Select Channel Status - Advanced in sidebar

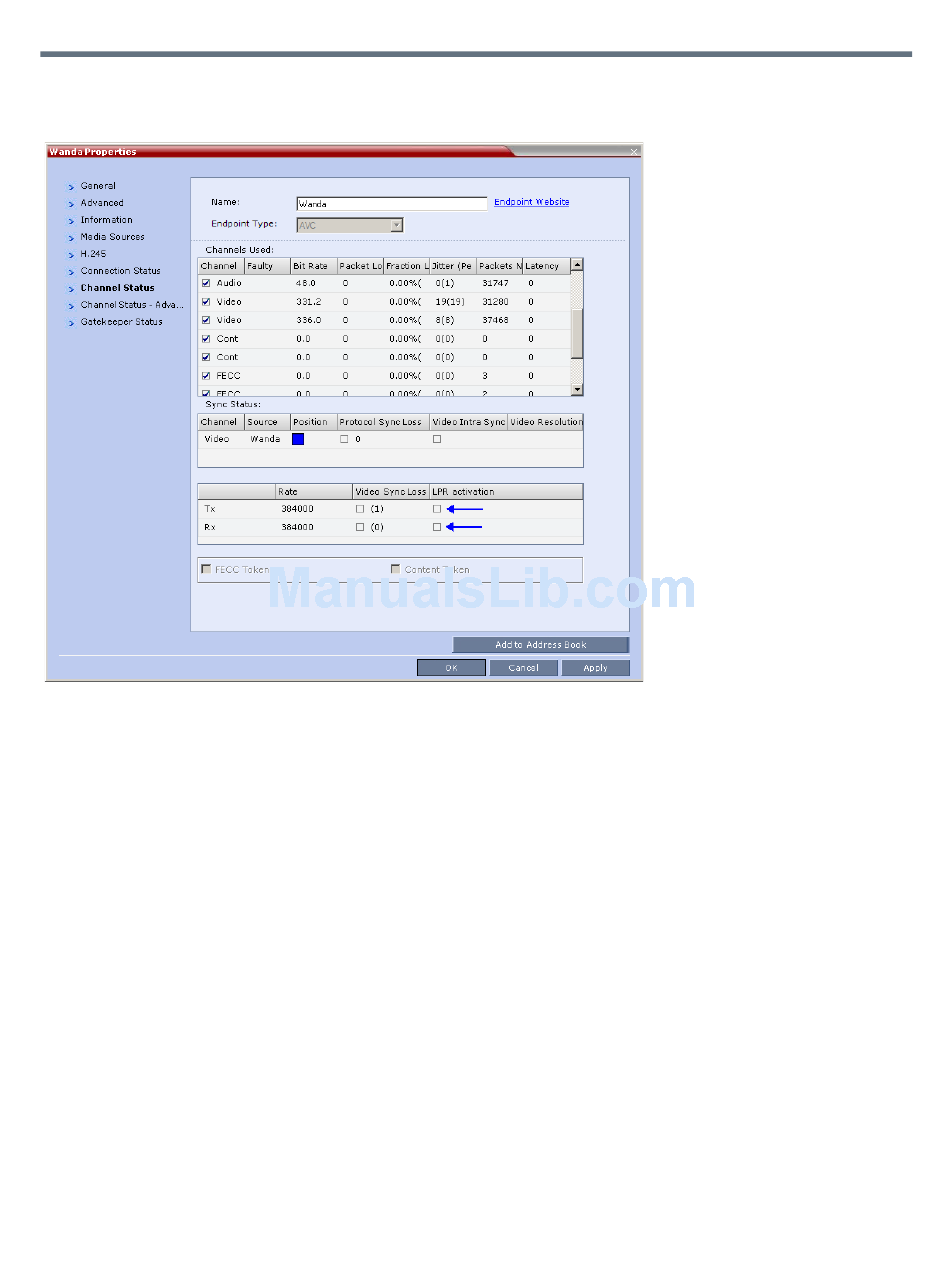[132, 305]
